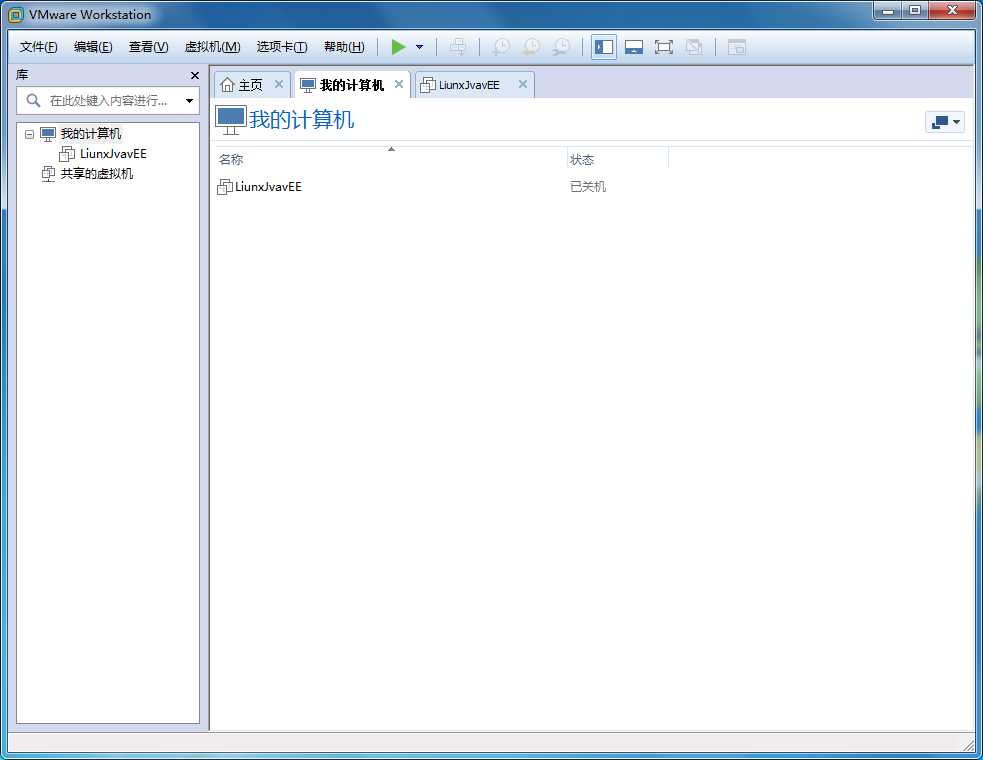
Task: Close the 我的计算机 tab
Action: tap(399, 84)
